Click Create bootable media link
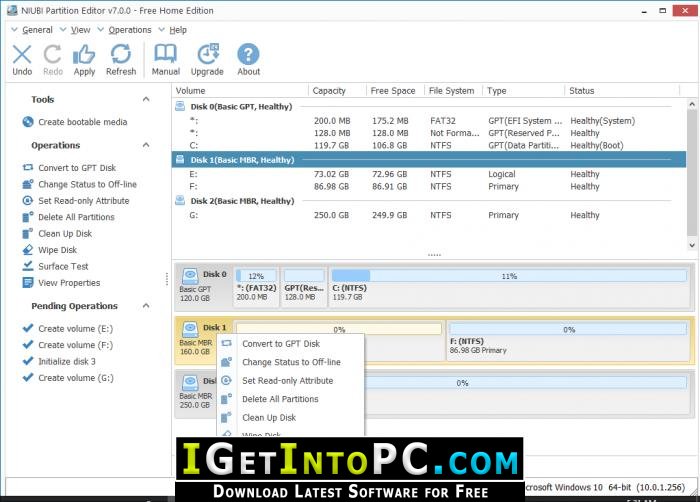The image size is (700, 502). point(83,122)
